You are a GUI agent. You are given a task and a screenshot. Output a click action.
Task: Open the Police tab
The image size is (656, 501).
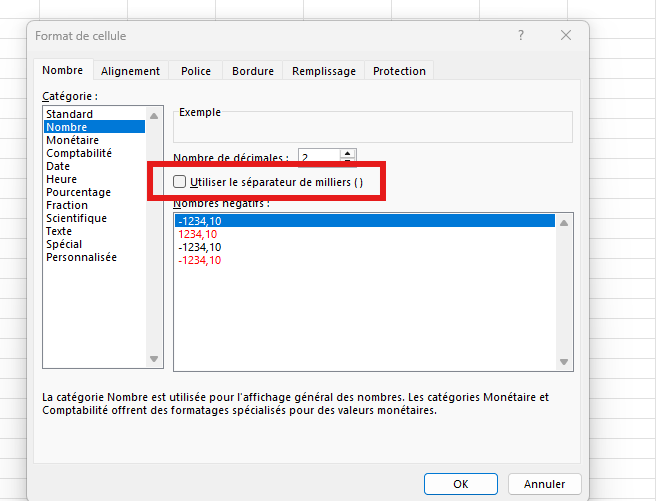click(x=196, y=71)
